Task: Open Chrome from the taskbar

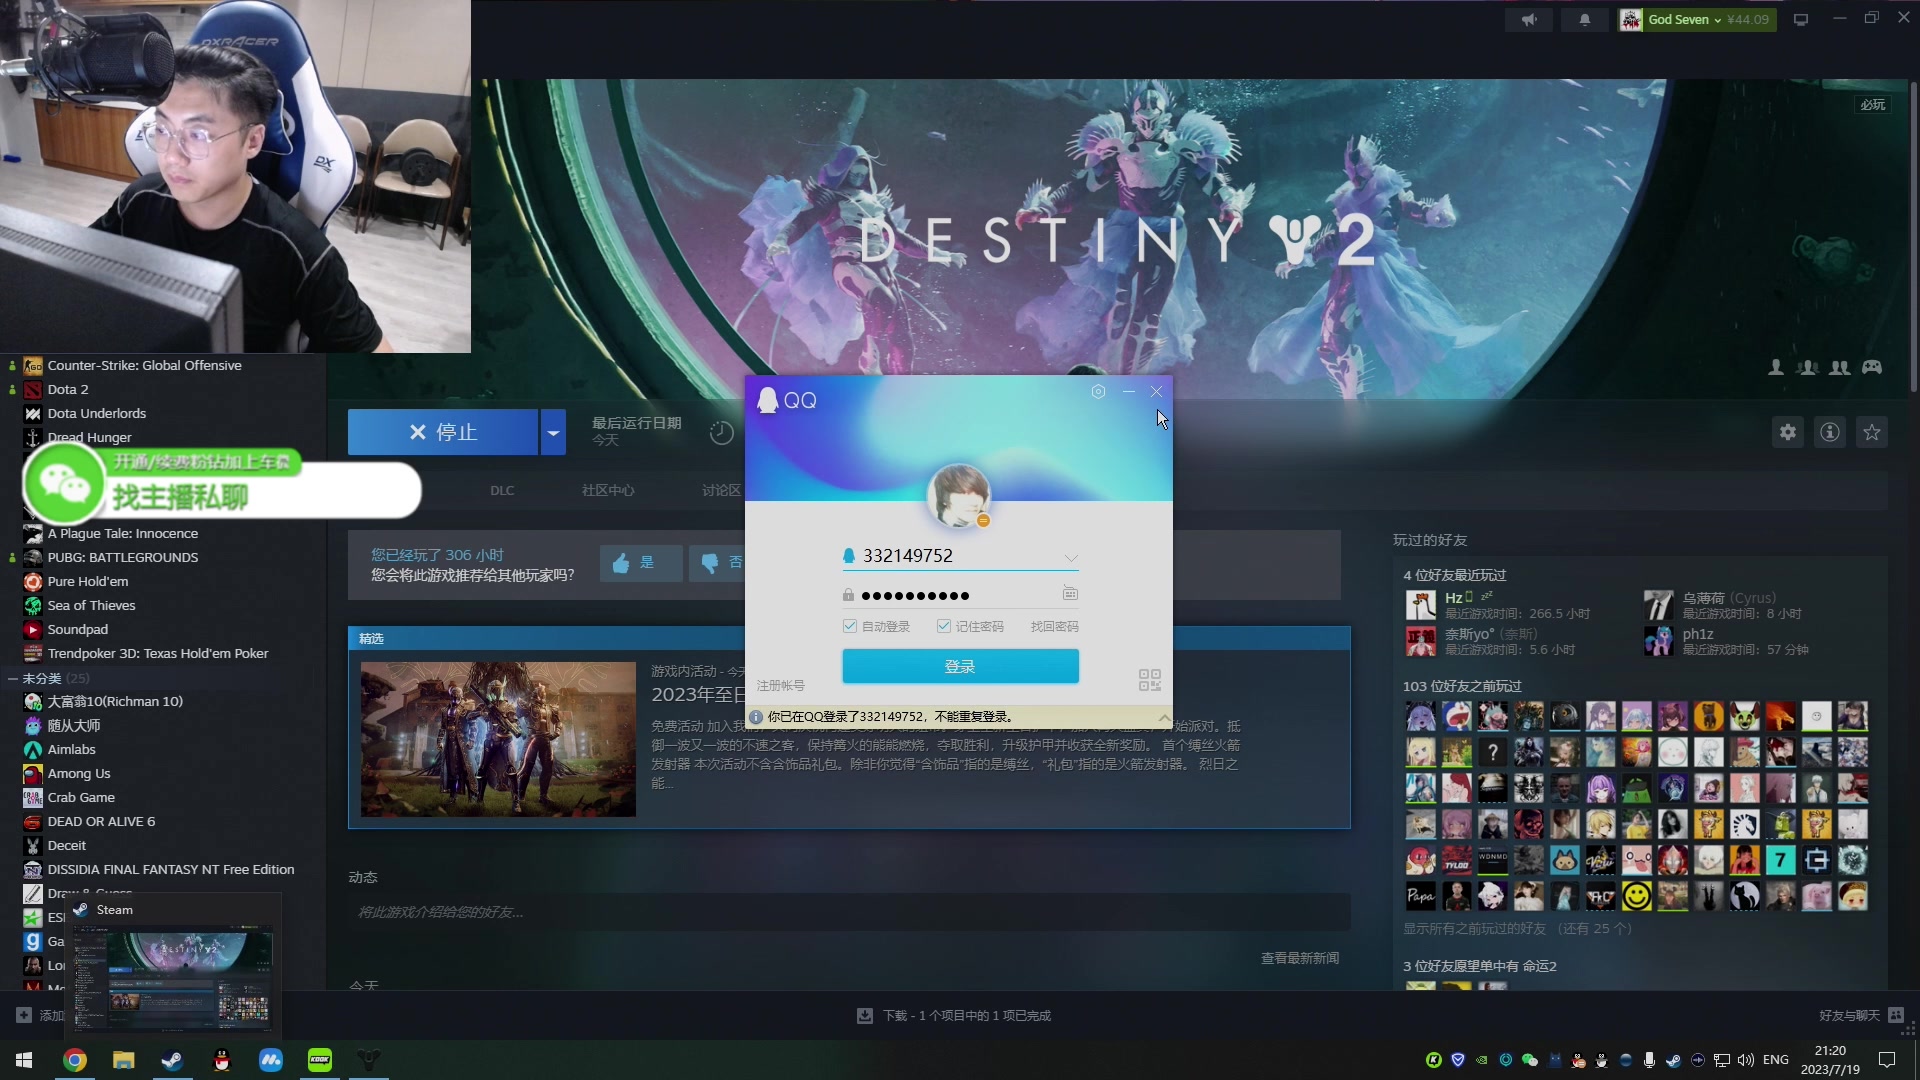Action: point(75,1060)
